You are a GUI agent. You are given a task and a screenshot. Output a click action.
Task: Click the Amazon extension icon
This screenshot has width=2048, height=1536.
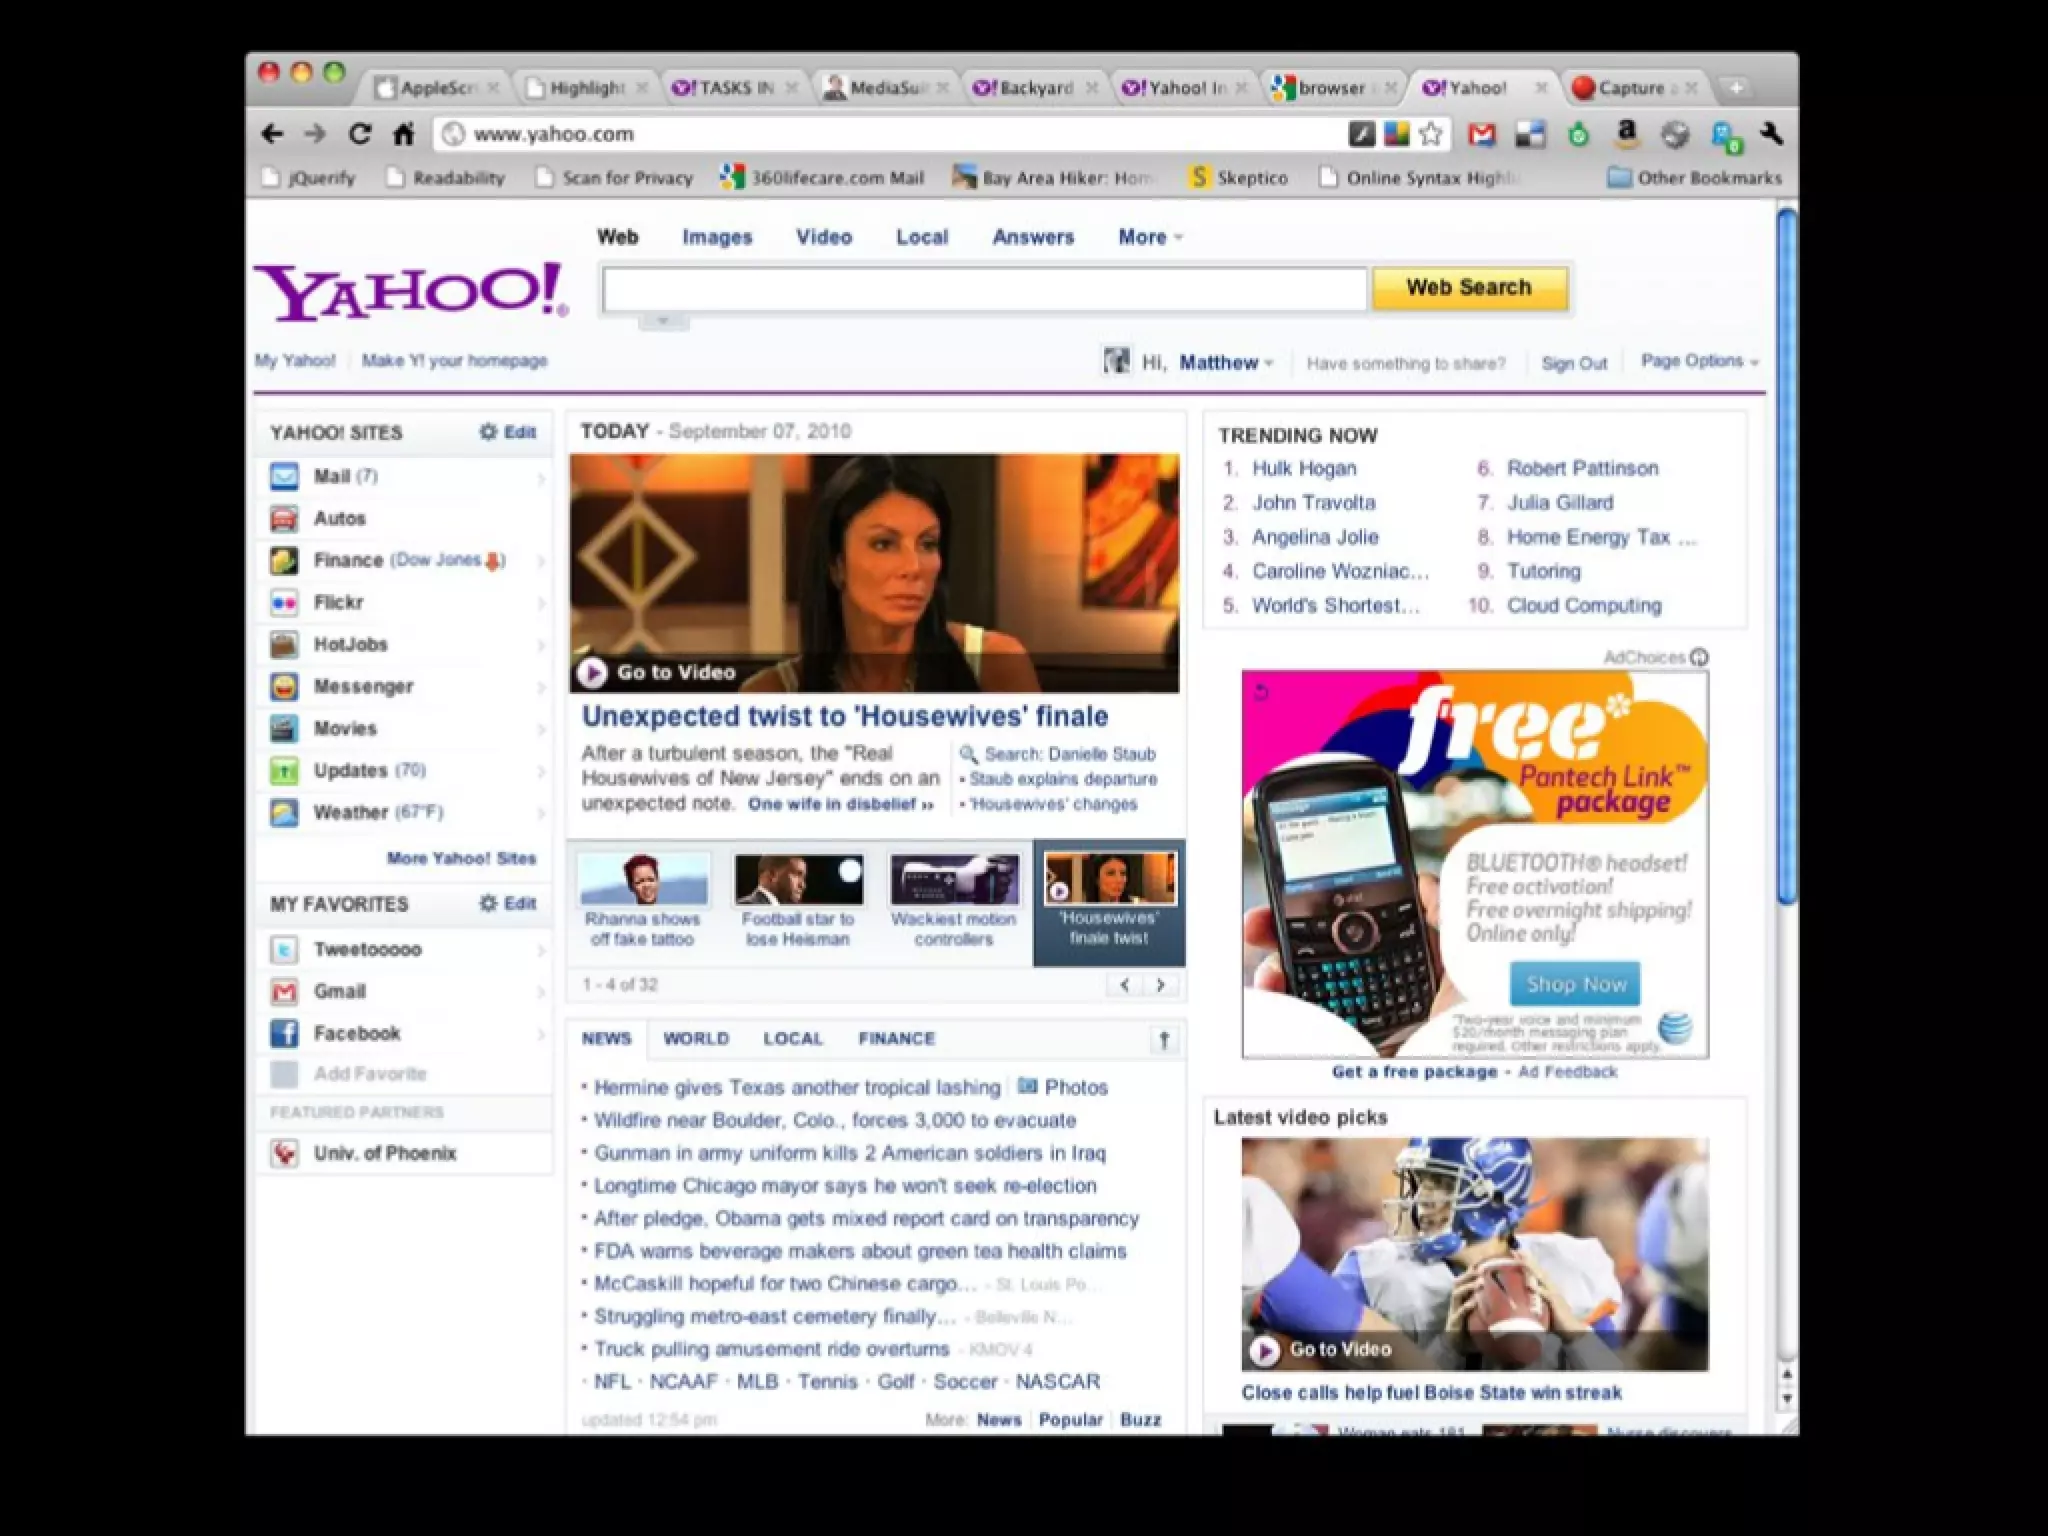(1627, 134)
